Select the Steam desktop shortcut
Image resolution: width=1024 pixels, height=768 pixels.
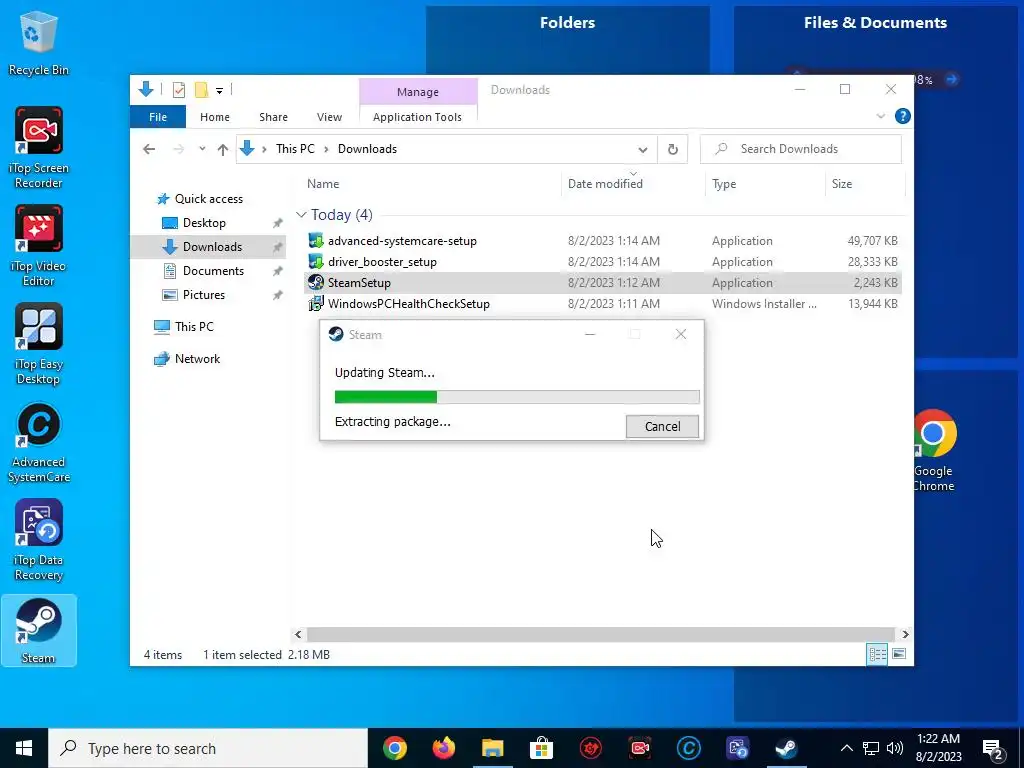[38, 630]
